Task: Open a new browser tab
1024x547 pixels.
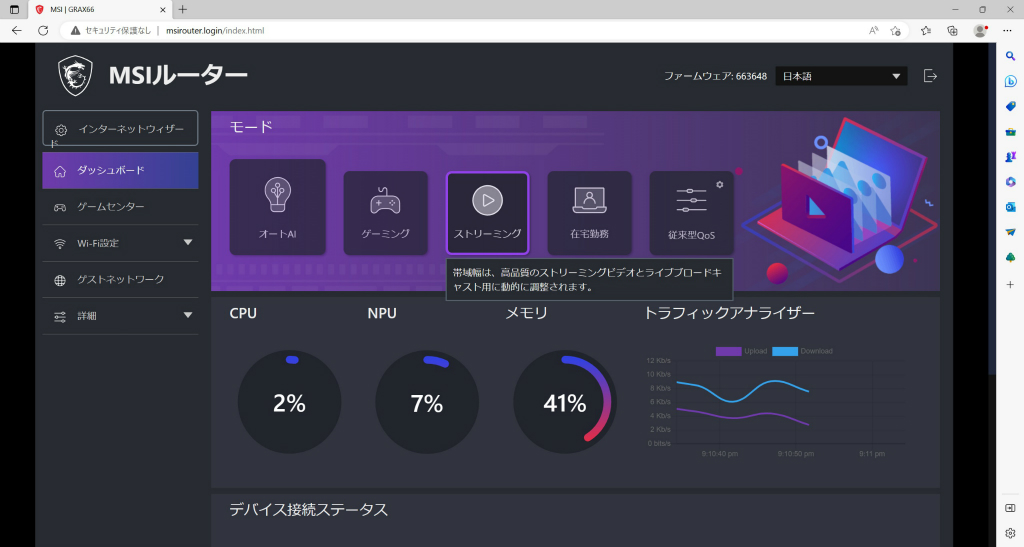Action: click(x=183, y=9)
